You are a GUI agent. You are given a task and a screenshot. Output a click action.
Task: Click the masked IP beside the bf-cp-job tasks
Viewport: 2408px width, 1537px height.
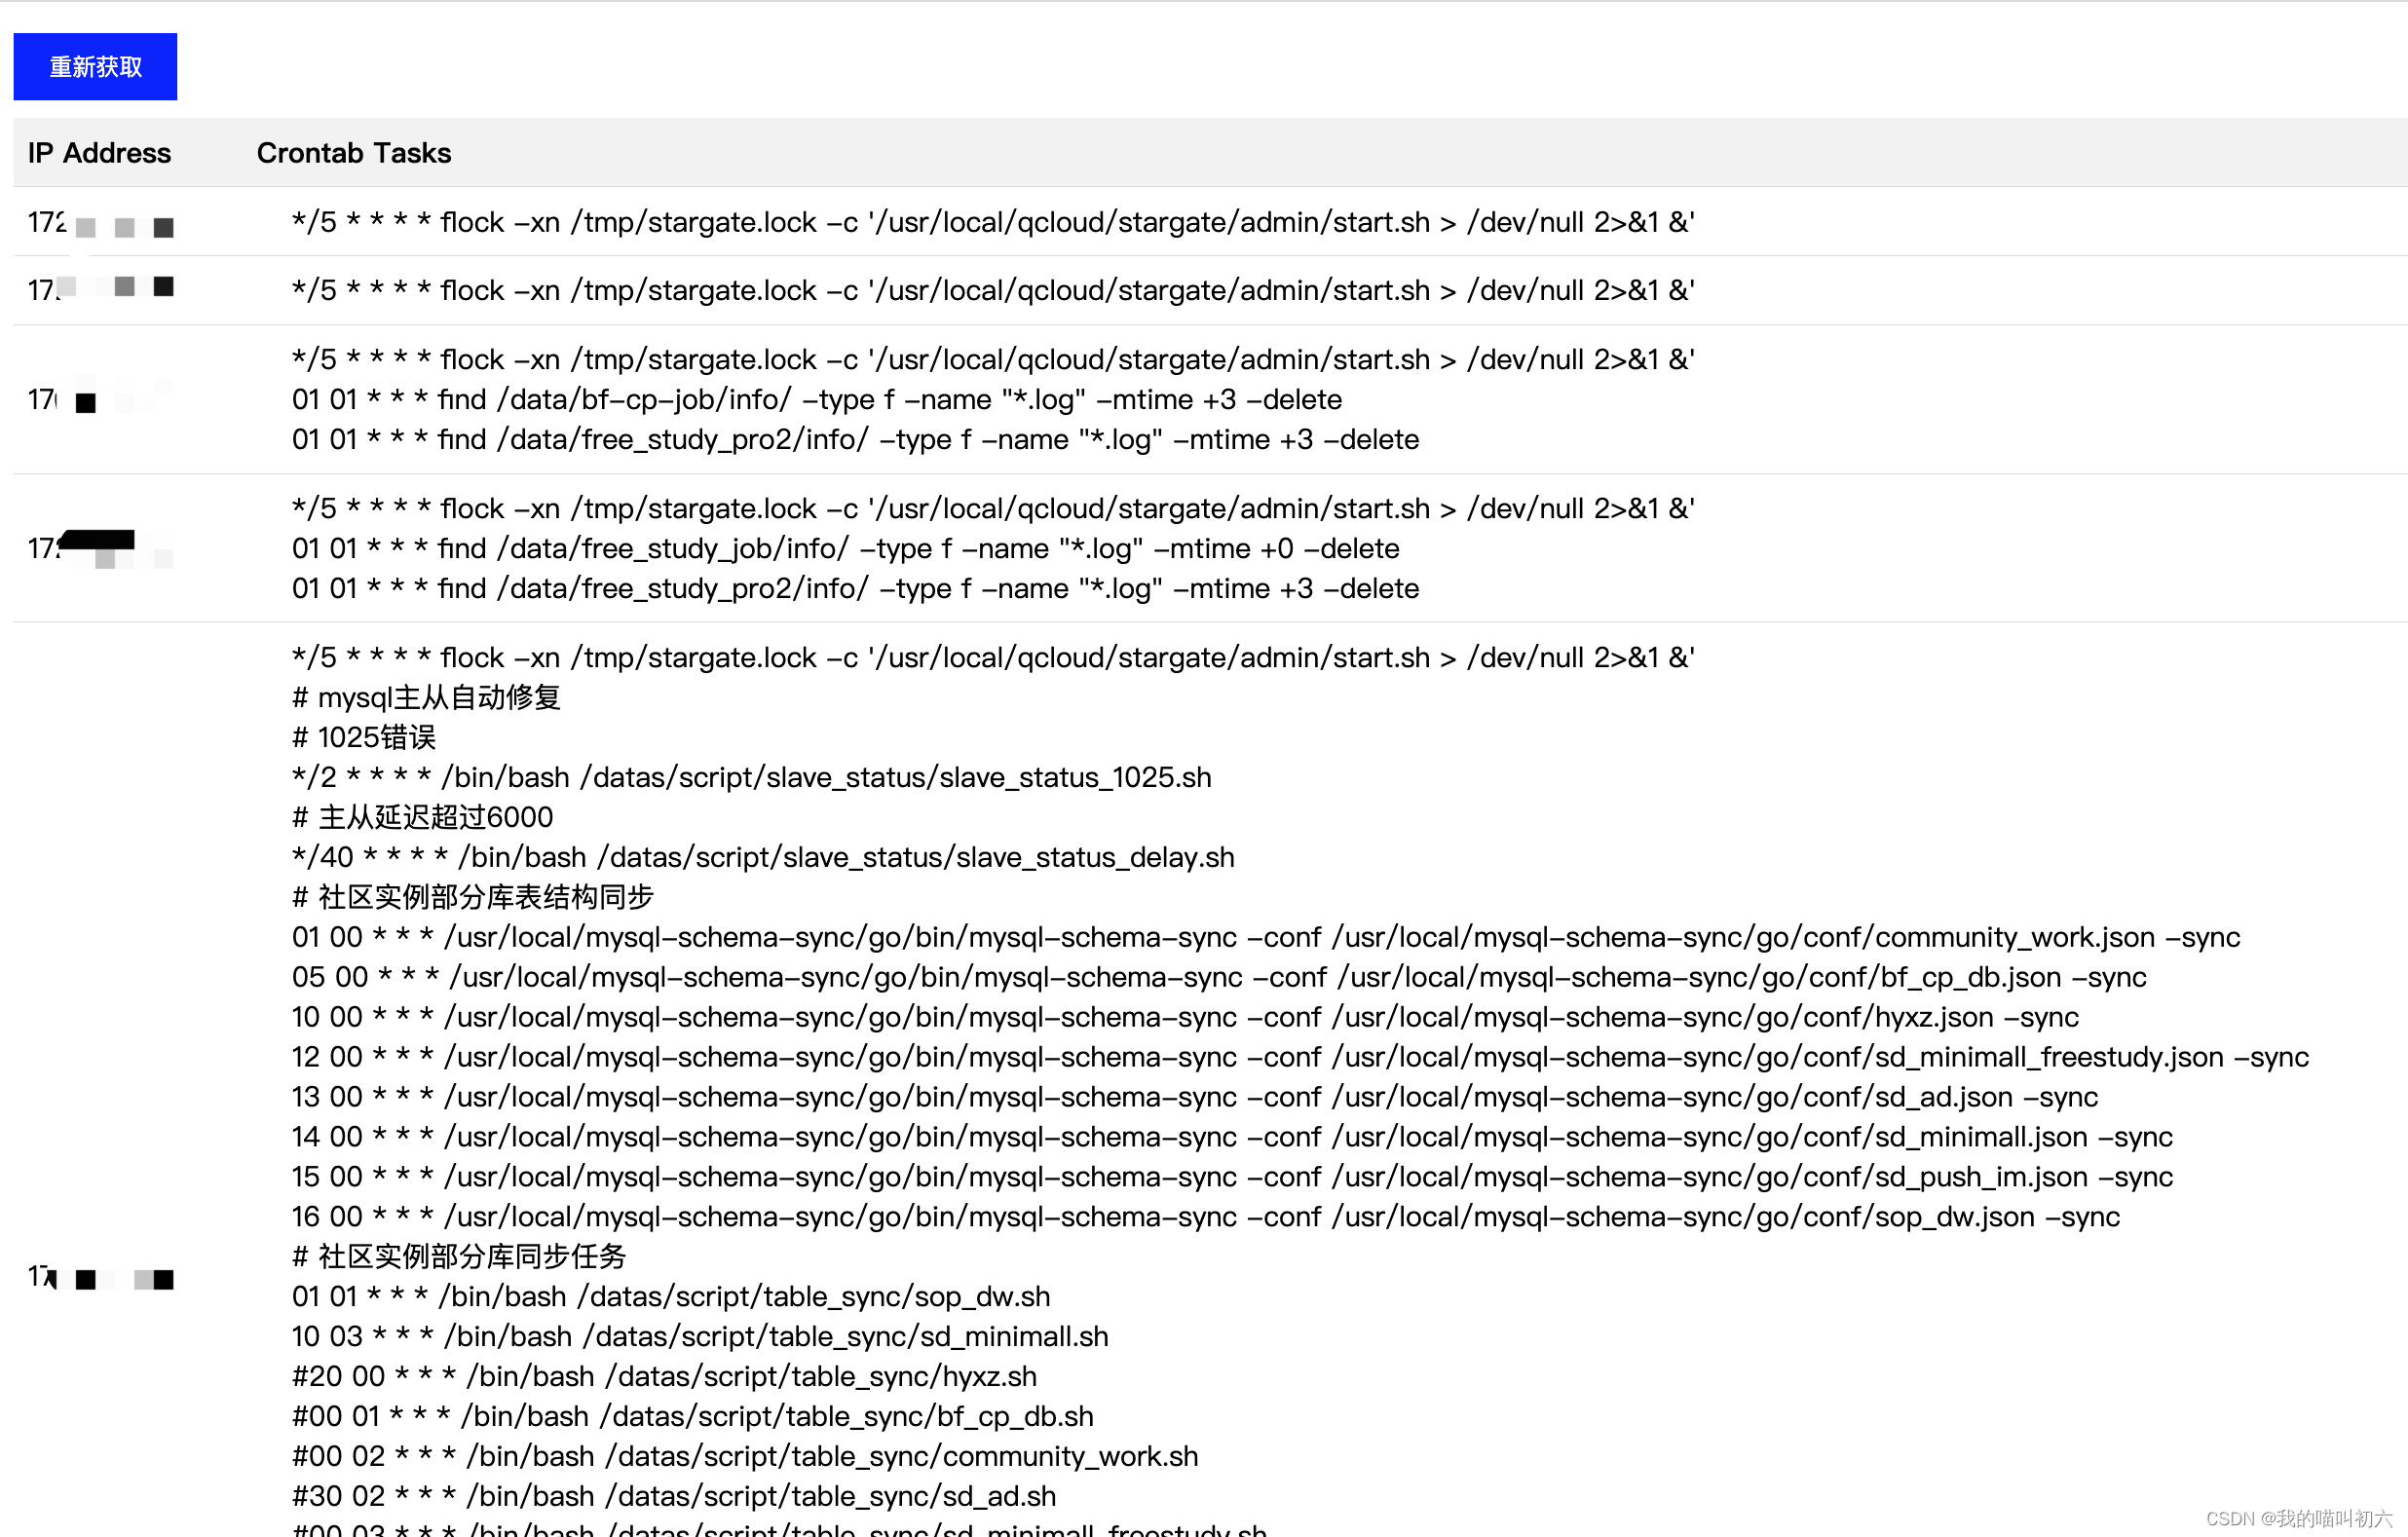101,399
